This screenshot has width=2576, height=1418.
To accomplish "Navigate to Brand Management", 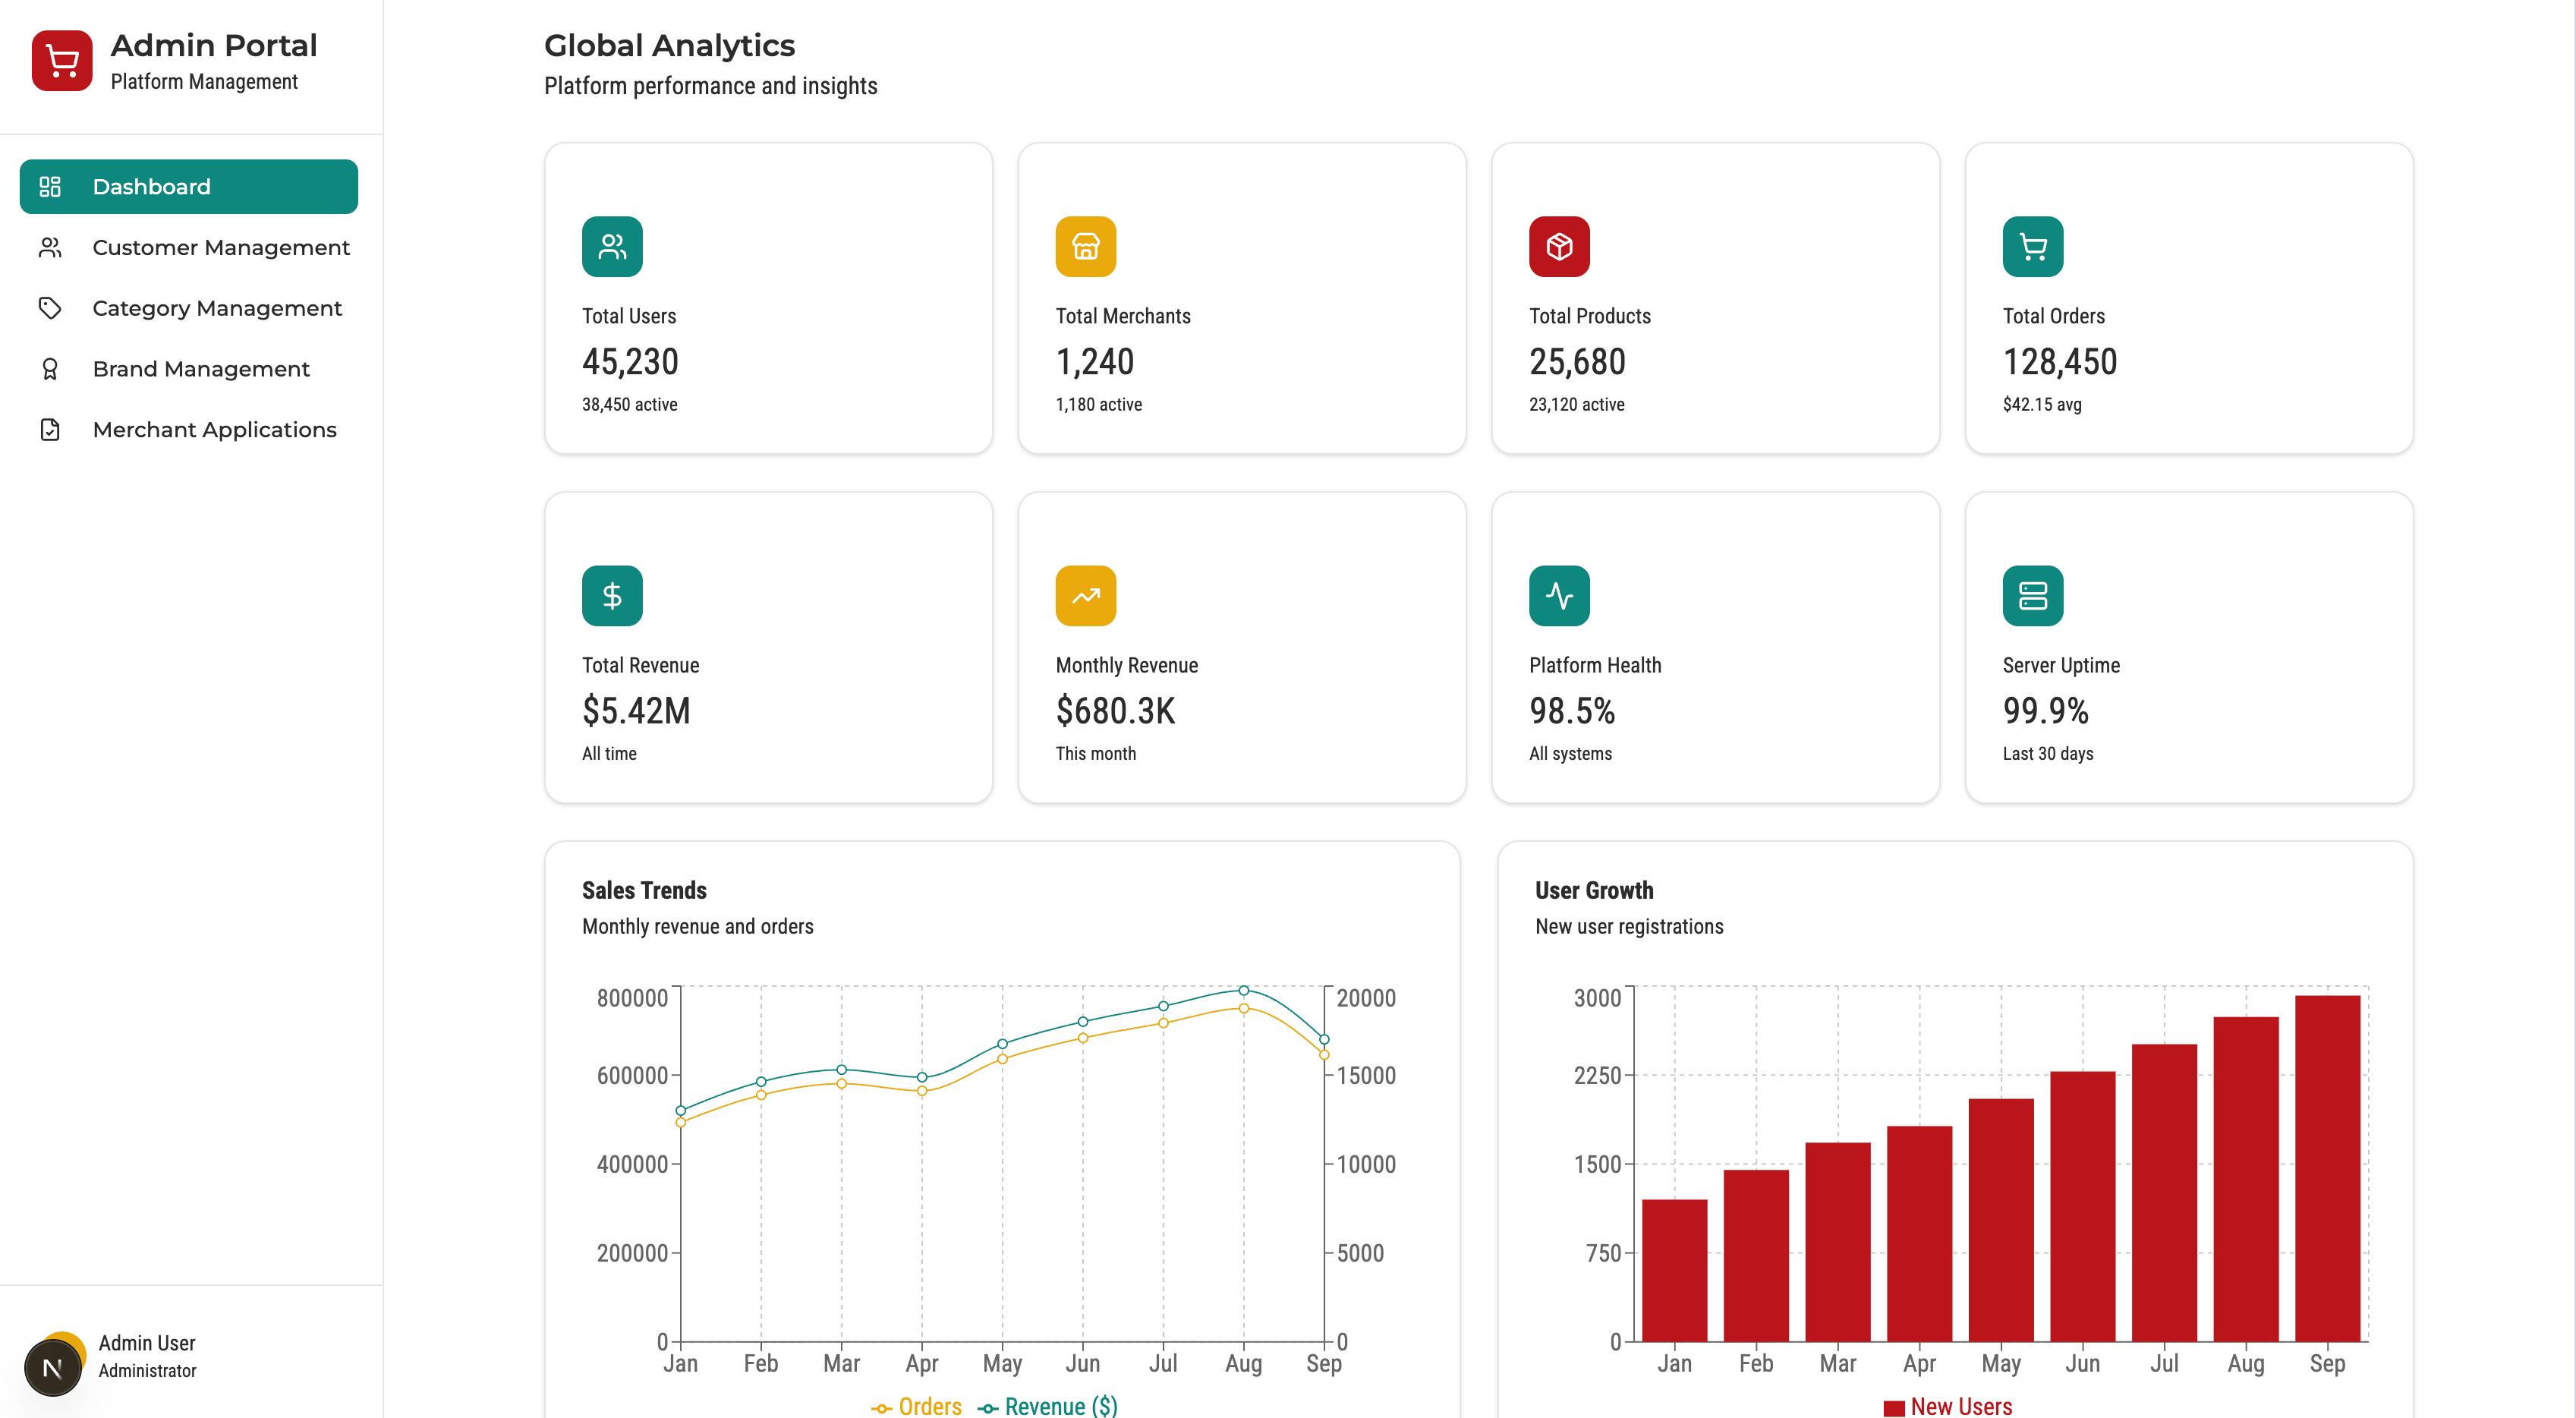I will click(x=200, y=369).
